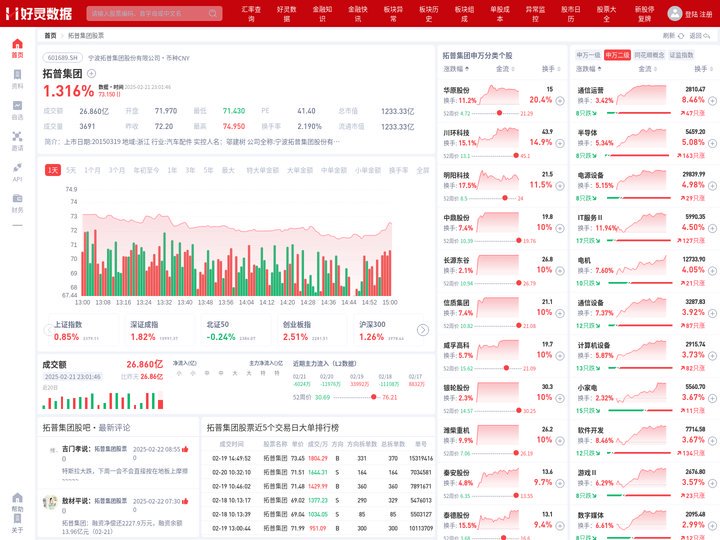Image resolution: width=720 pixels, height=540 pixels.
Task: Open the API sidebar icon
Action: click(x=17, y=168)
